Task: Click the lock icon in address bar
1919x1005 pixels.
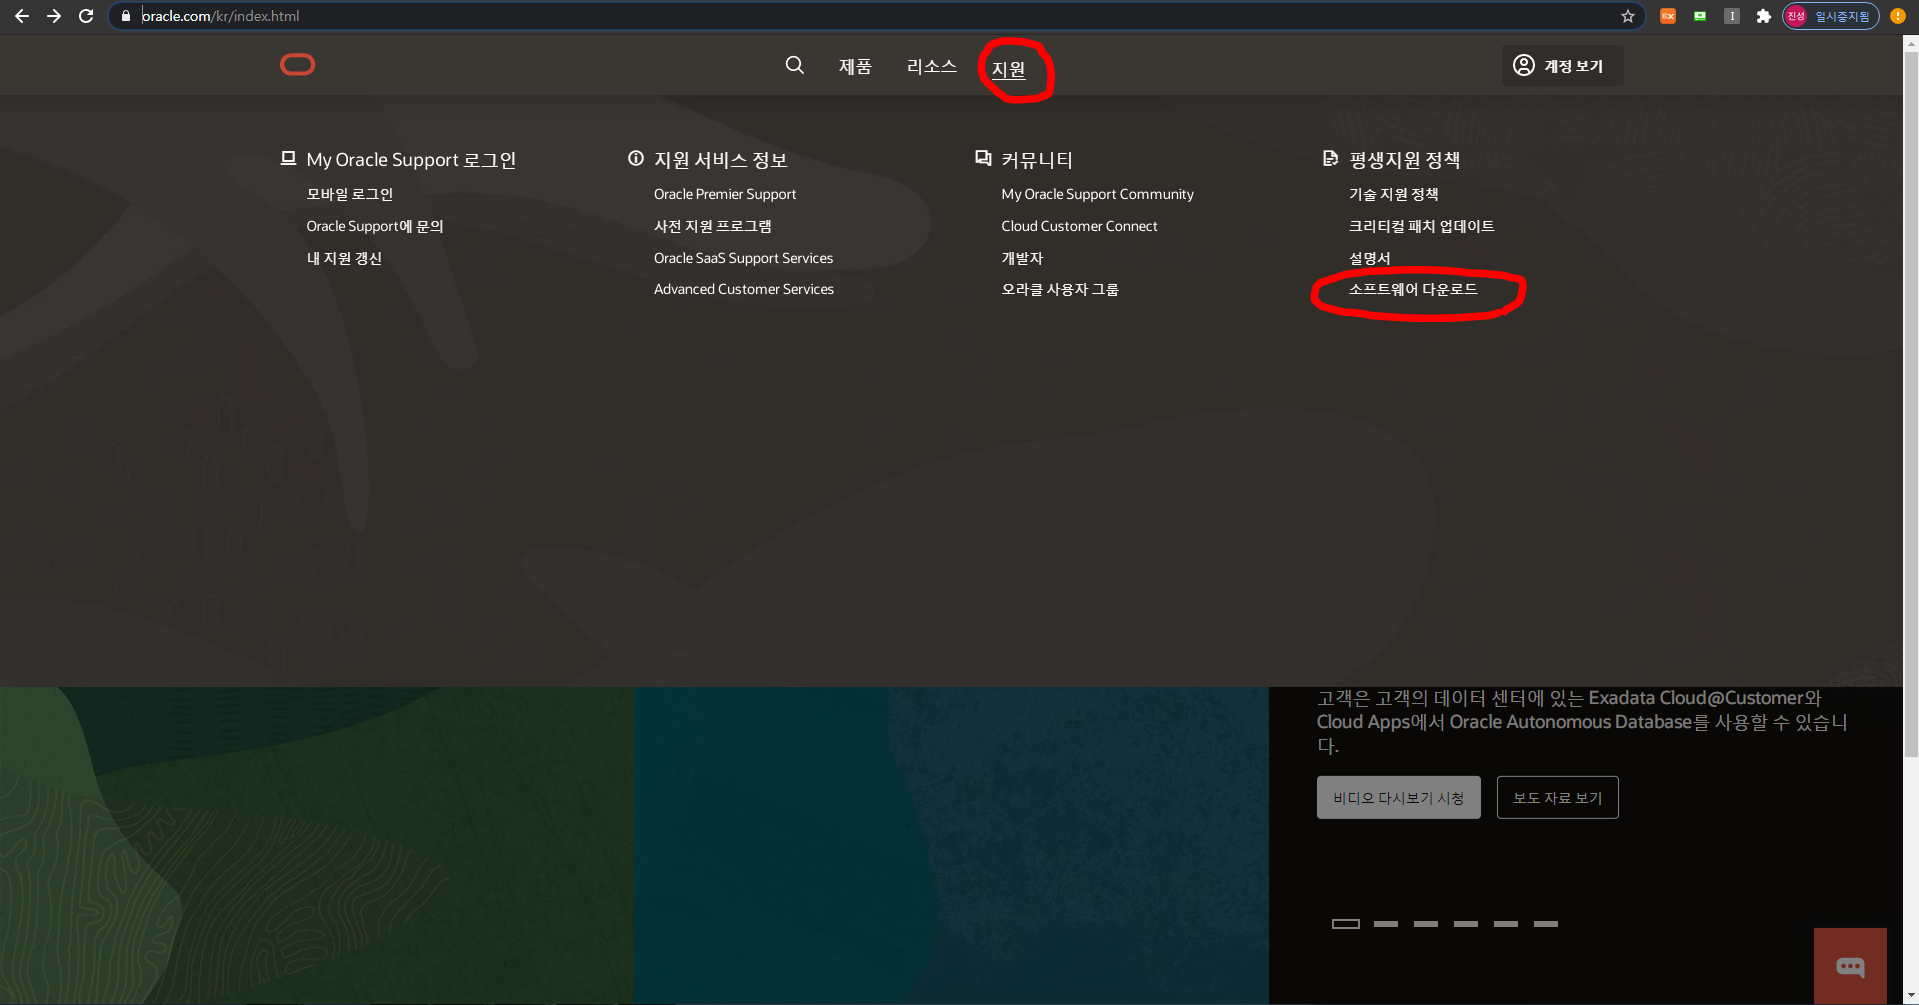Action: pos(125,16)
